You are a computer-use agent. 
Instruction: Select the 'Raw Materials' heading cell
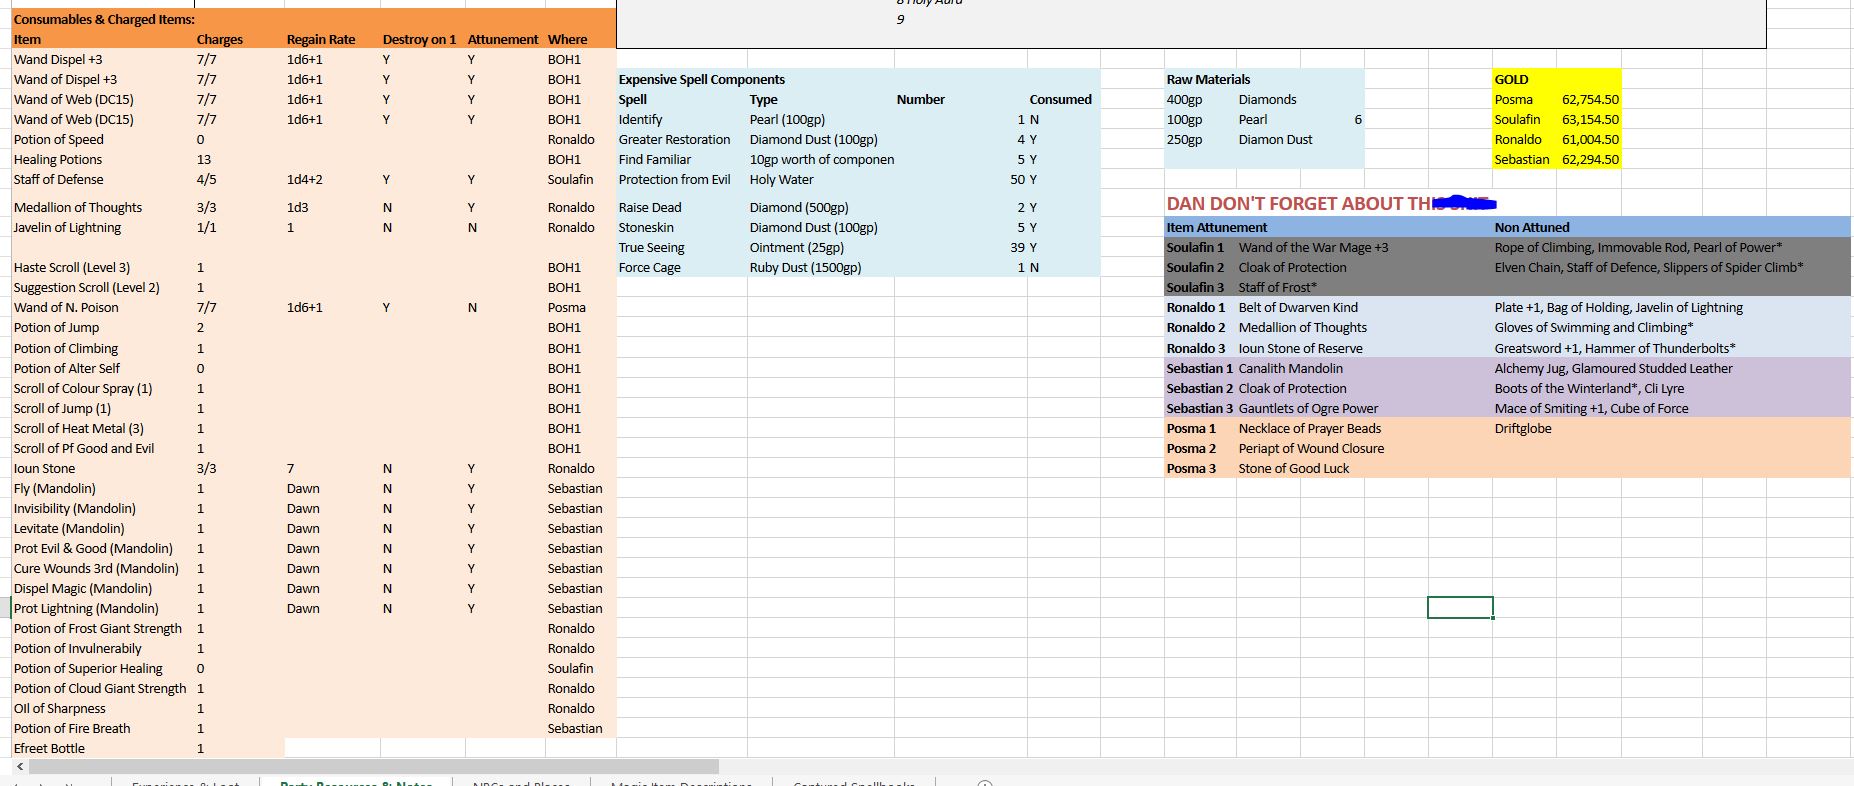click(x=1208, y=79)
